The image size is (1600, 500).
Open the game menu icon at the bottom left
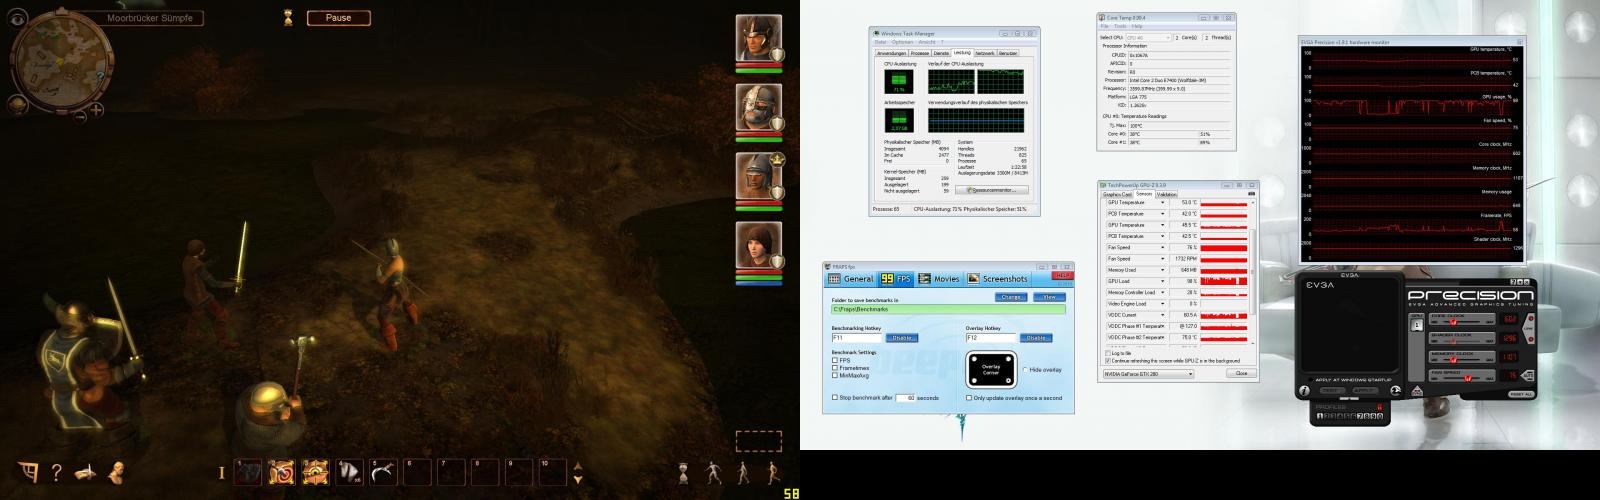pos(28,471)
